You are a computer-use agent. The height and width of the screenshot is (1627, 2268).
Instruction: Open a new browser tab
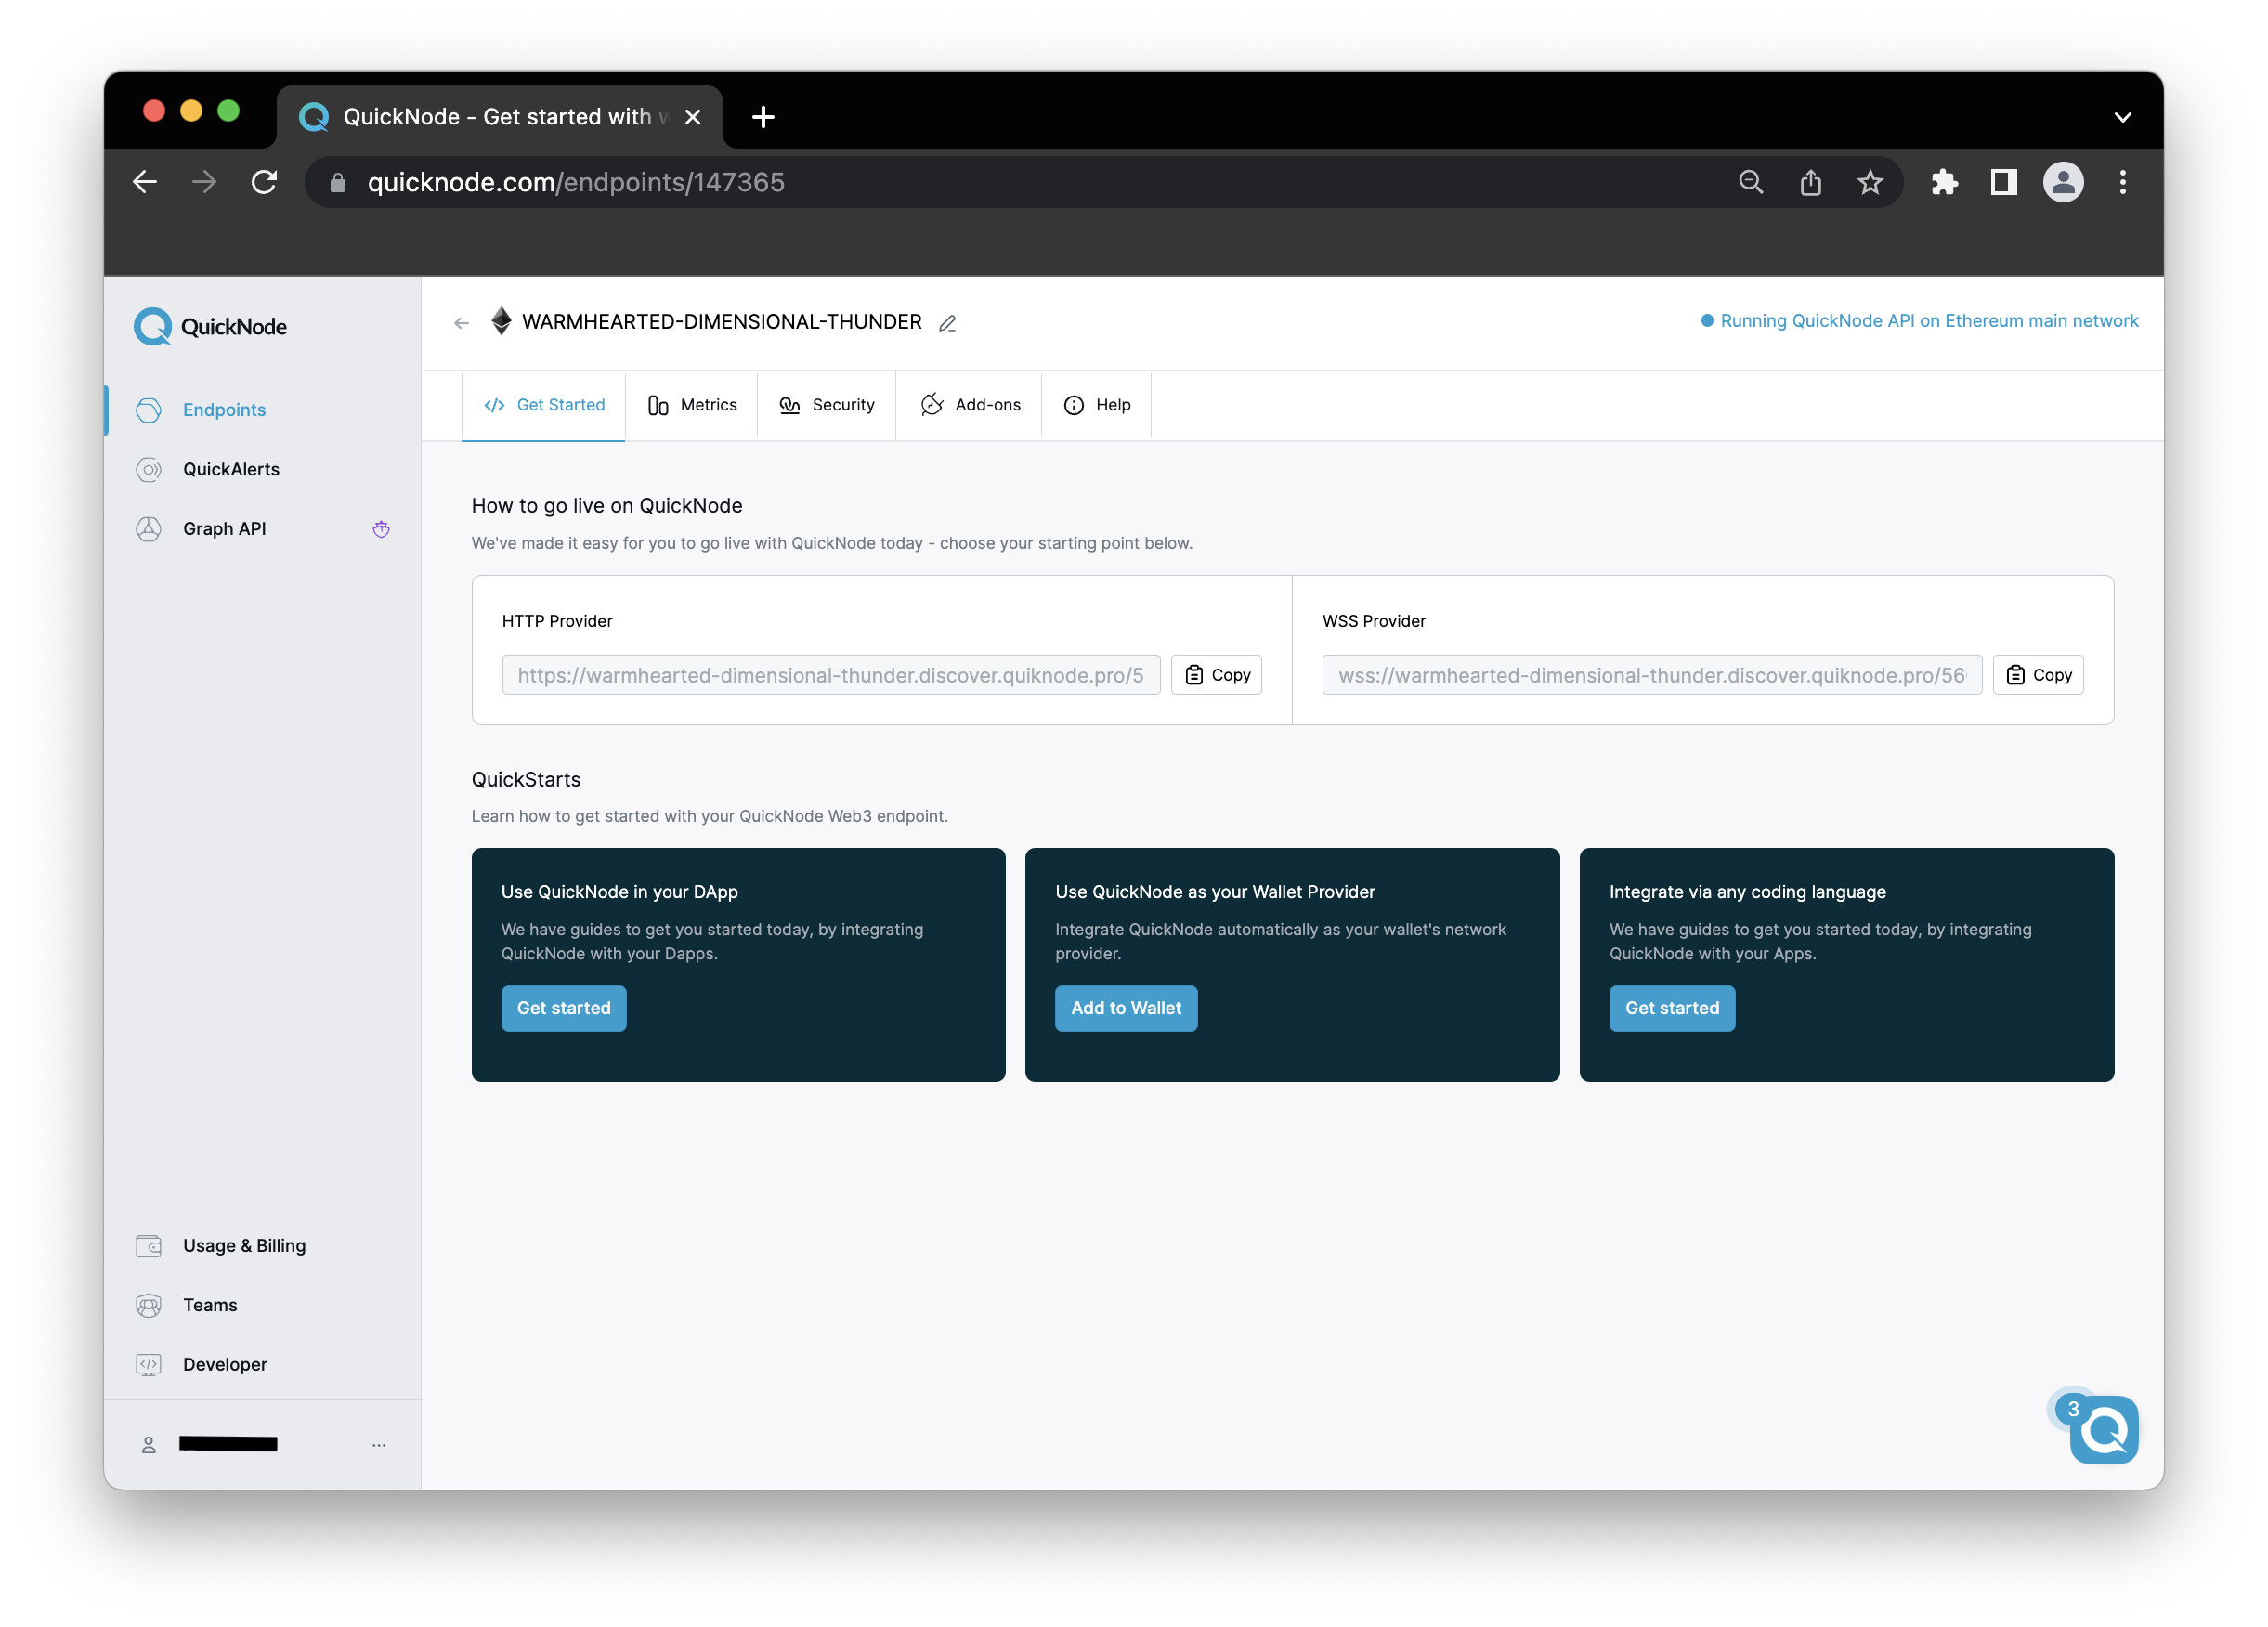coord(763,117)
